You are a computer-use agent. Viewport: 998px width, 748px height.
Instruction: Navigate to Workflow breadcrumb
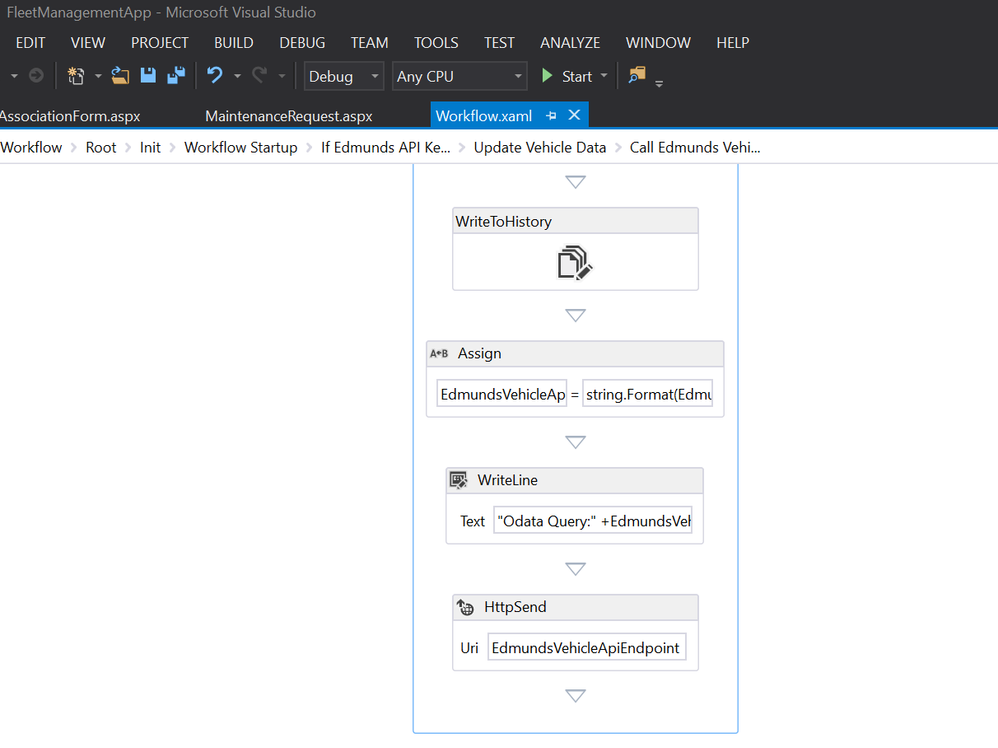click(31, 148)
